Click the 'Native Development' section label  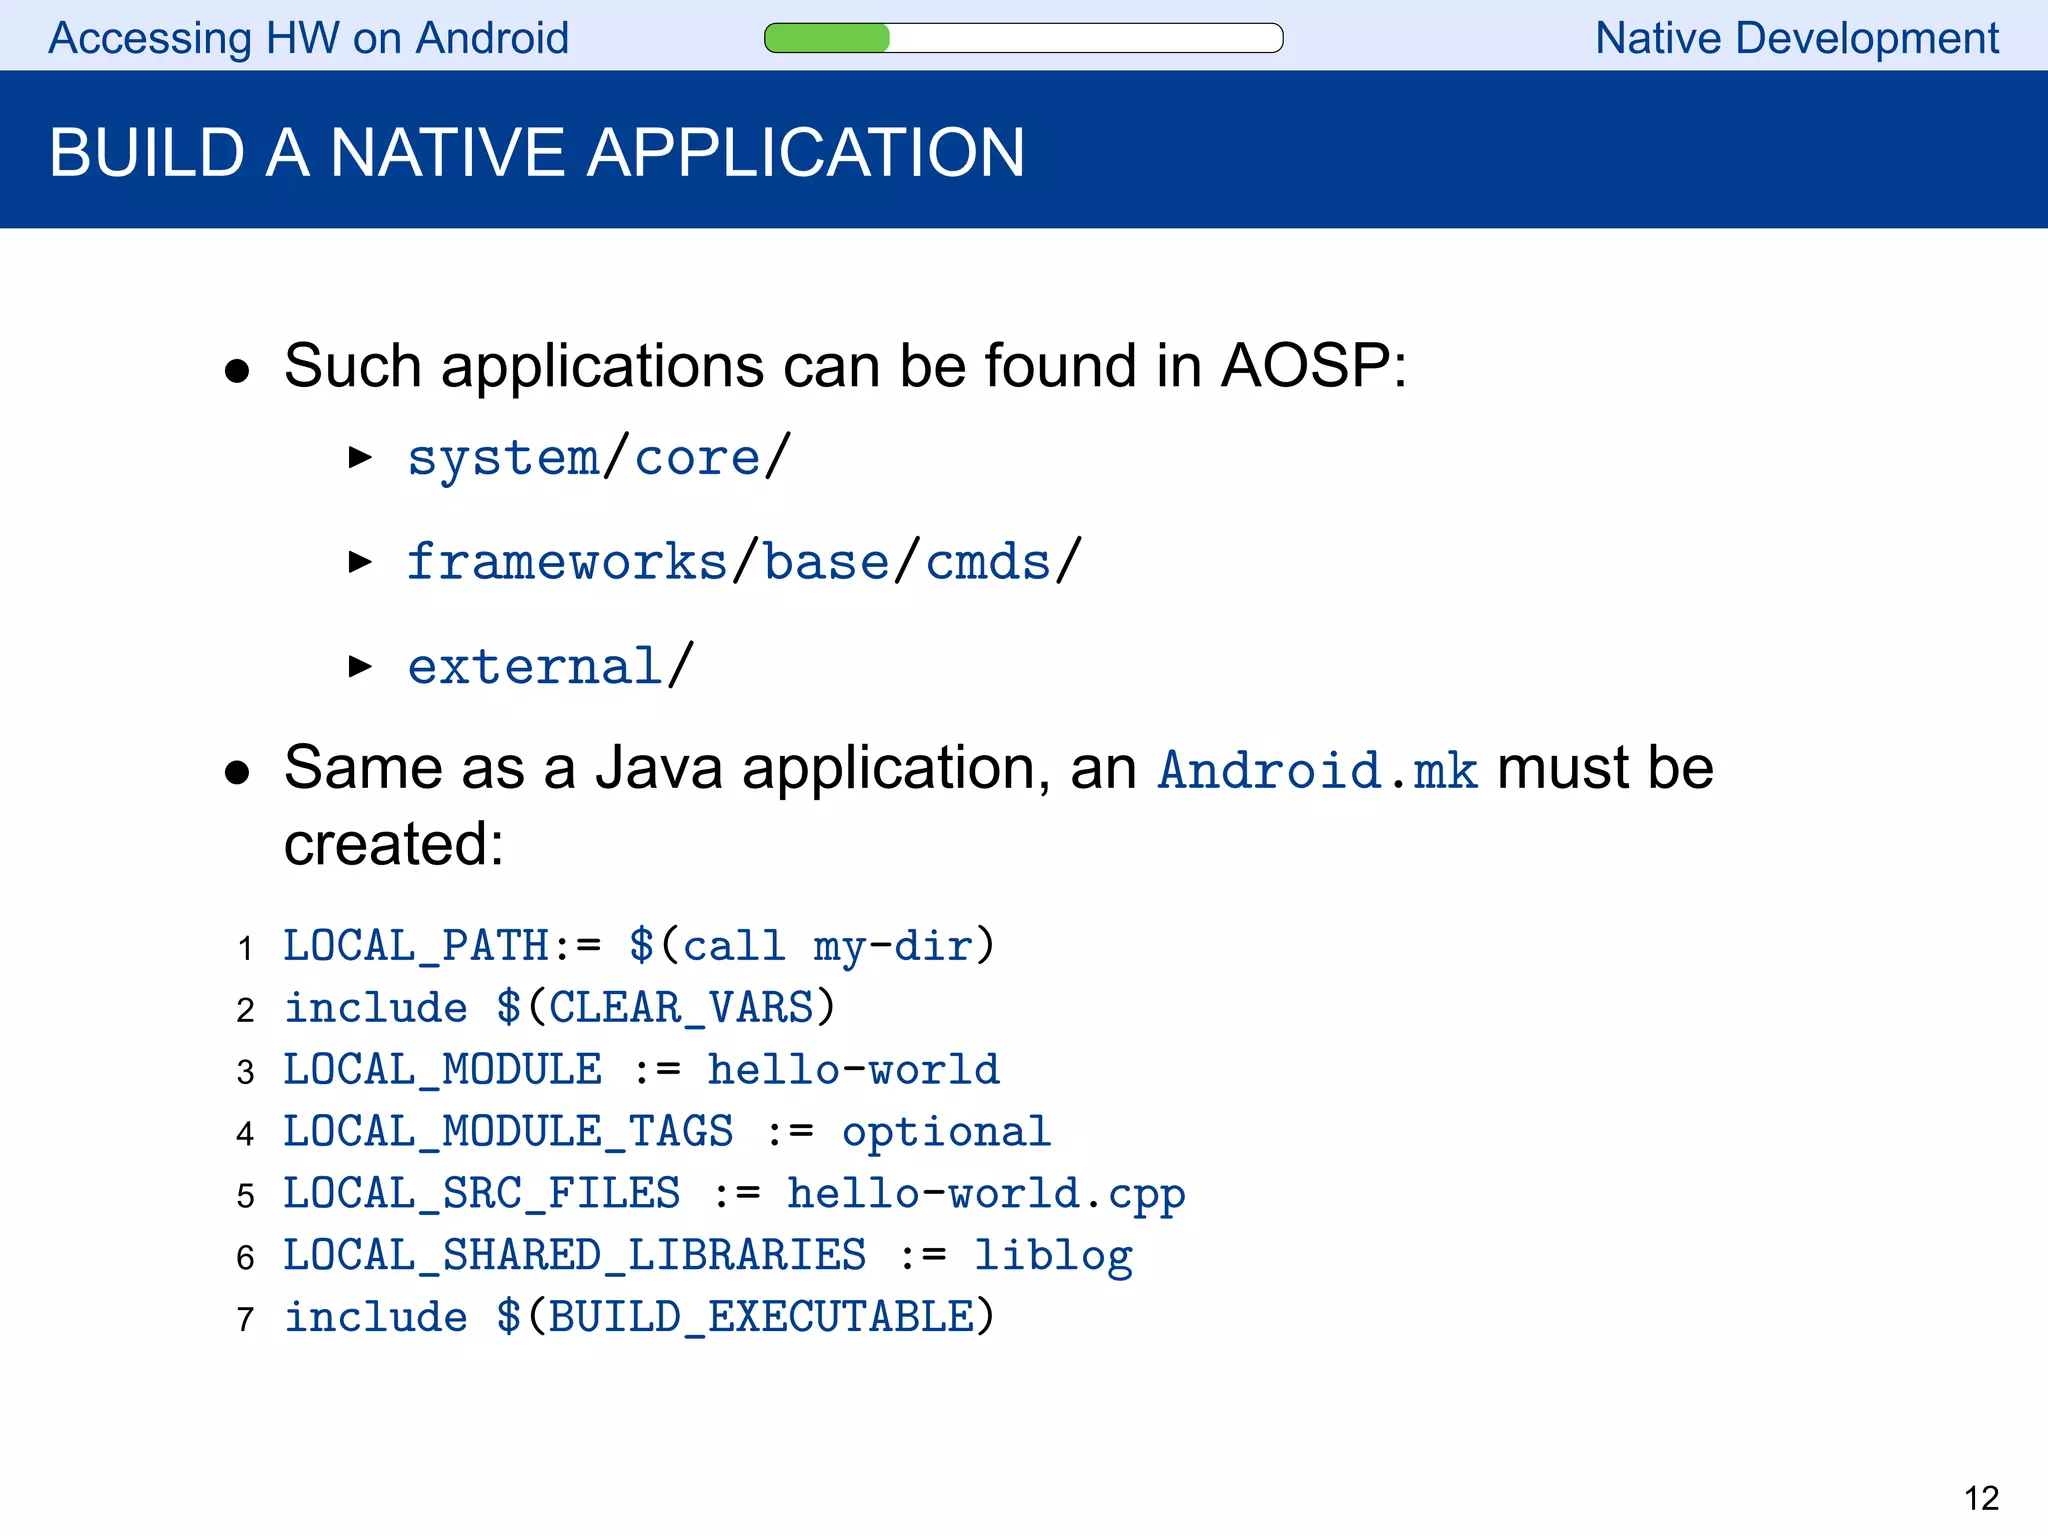point(1796,39)
